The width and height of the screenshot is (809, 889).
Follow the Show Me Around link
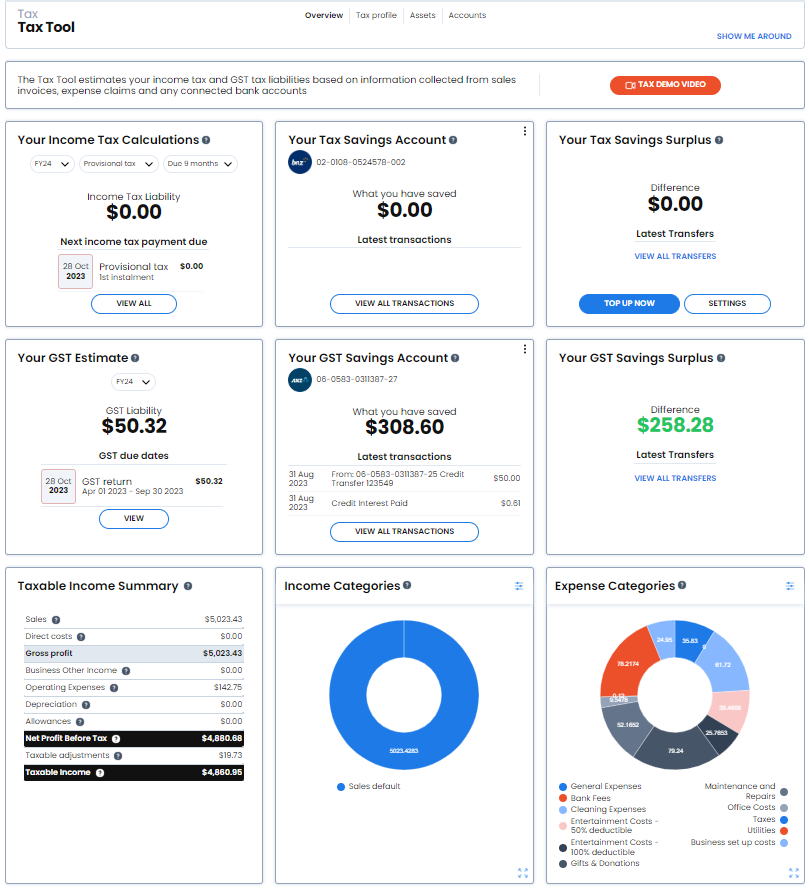click(x=753, y=36)
